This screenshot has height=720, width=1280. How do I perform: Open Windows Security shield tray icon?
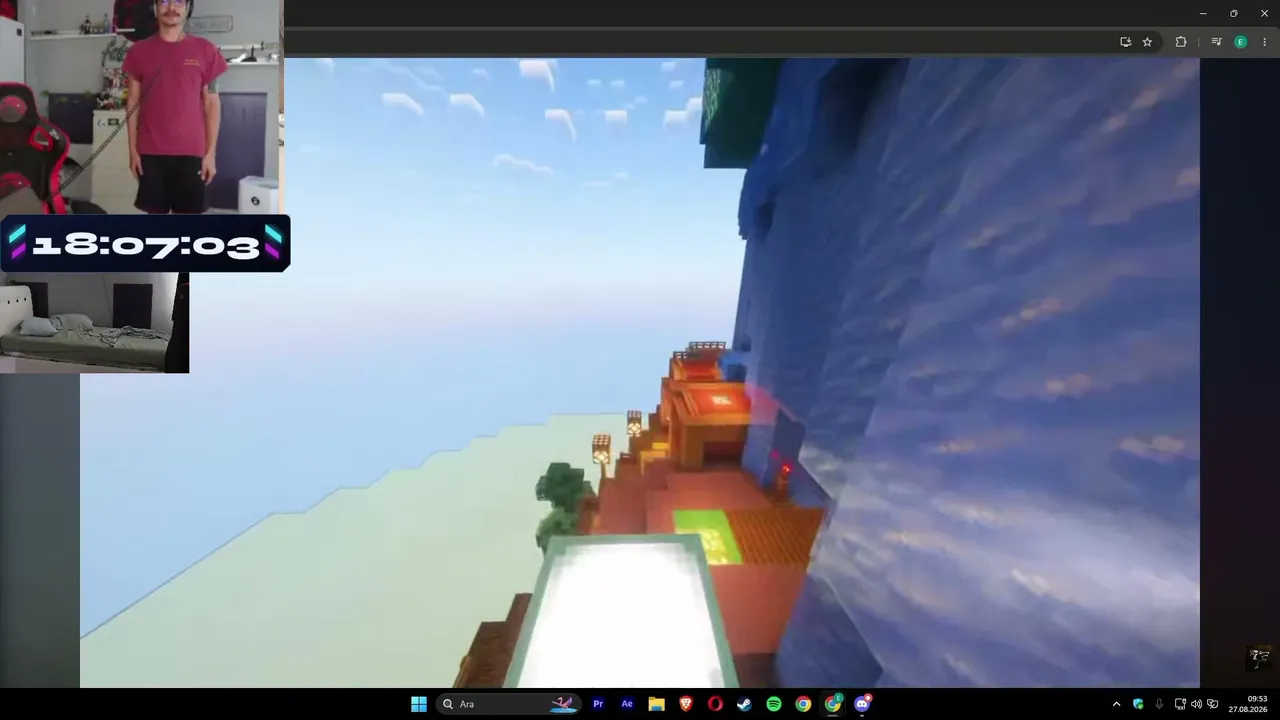[x=1138, y=704]
